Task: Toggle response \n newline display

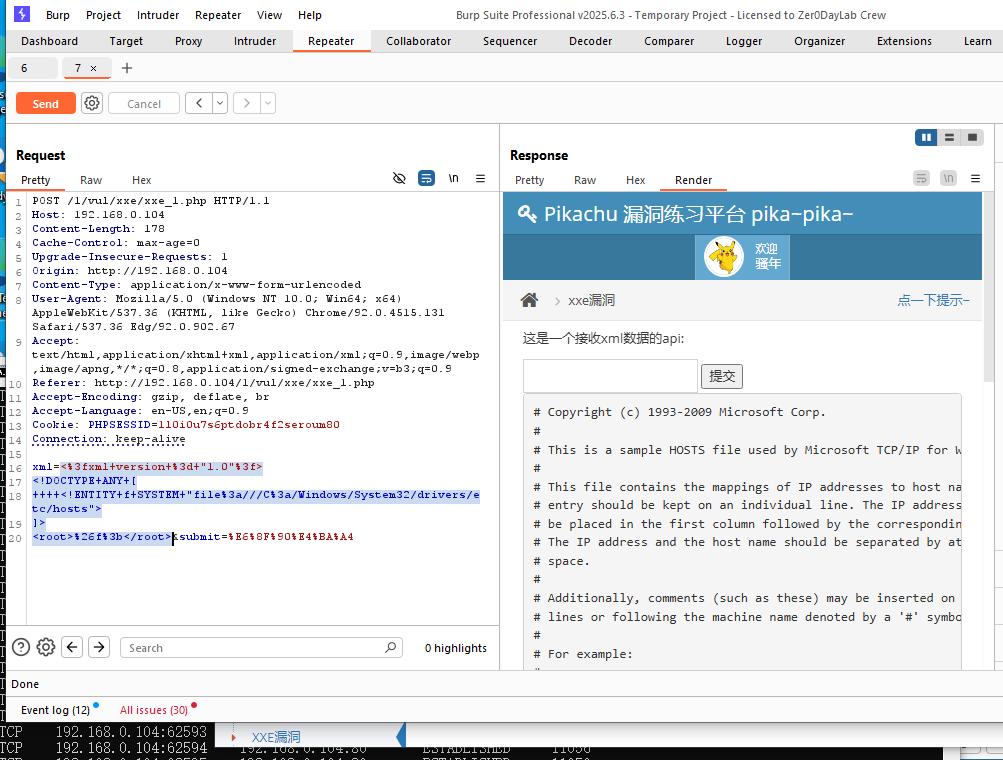Action: tap(949, 178)
